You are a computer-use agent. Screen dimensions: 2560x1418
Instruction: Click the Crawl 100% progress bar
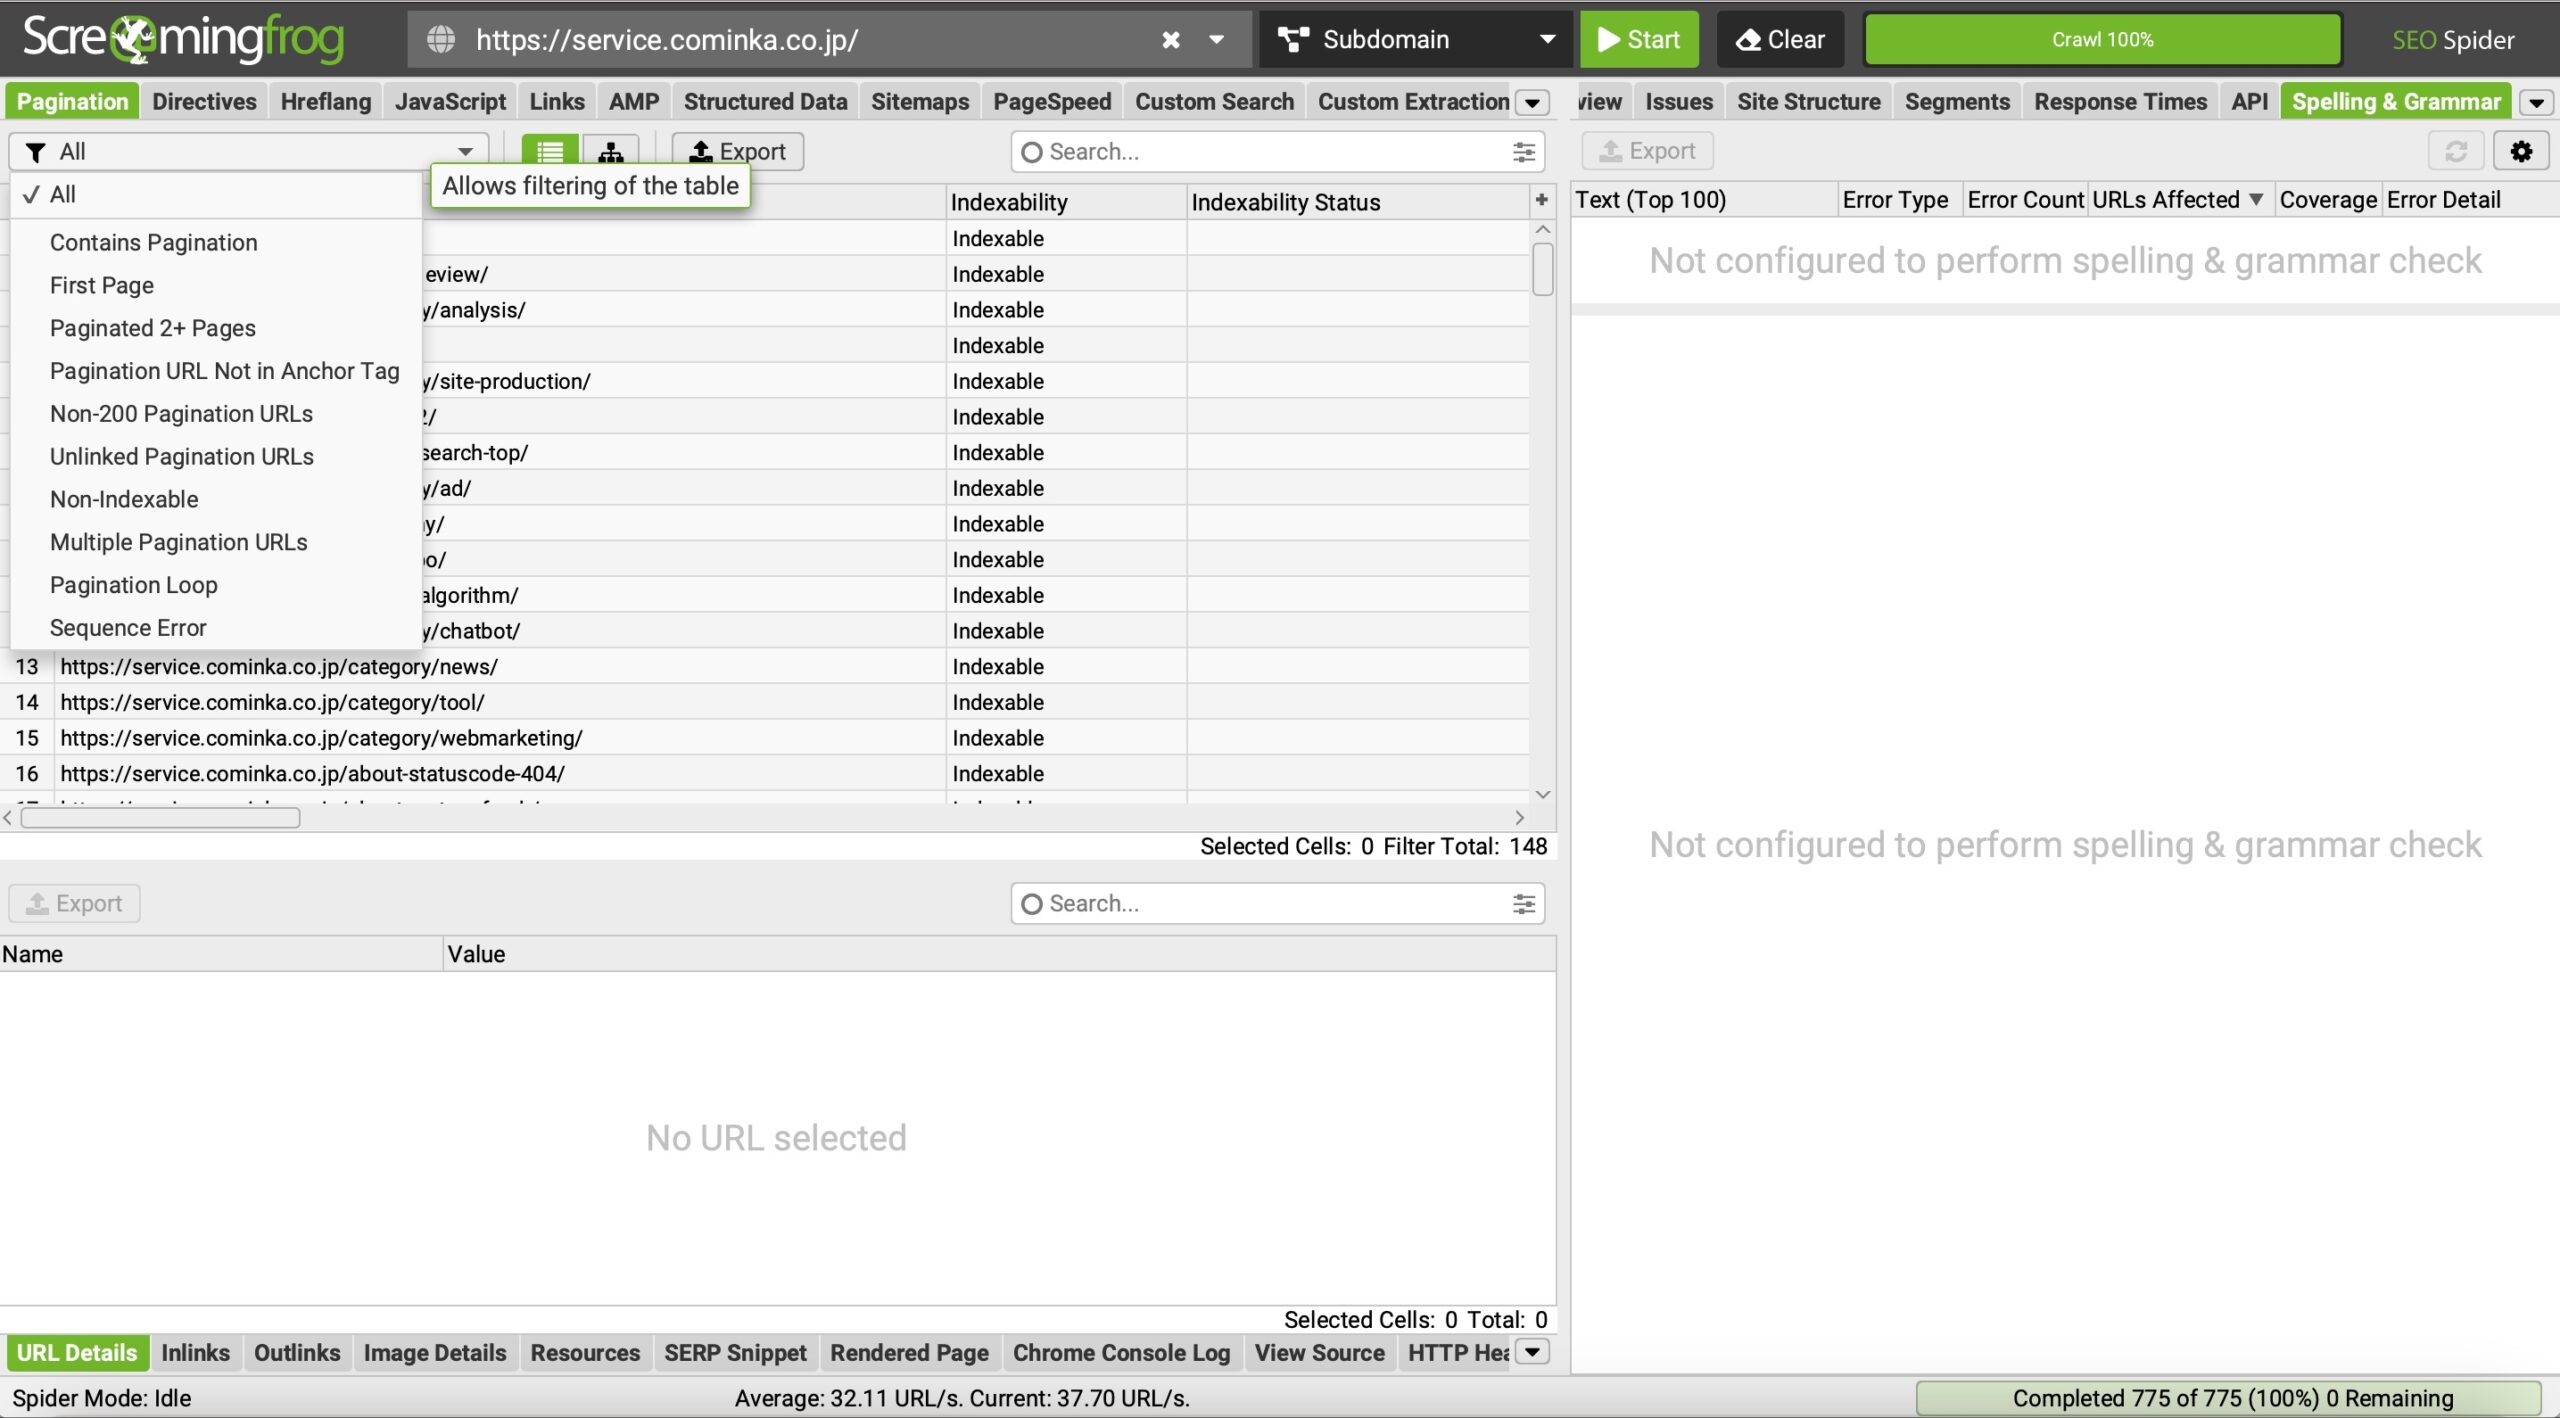coord(2102,40)
